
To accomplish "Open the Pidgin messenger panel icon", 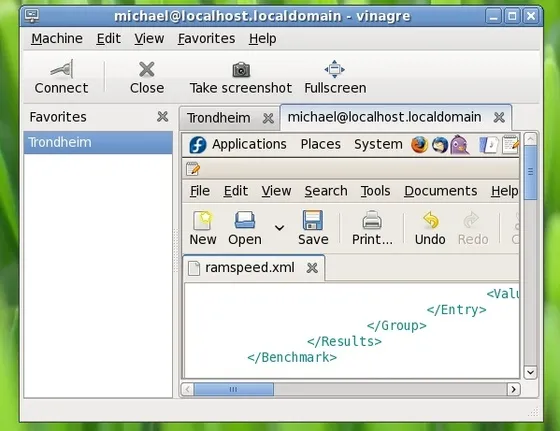I will click(459, 145).
